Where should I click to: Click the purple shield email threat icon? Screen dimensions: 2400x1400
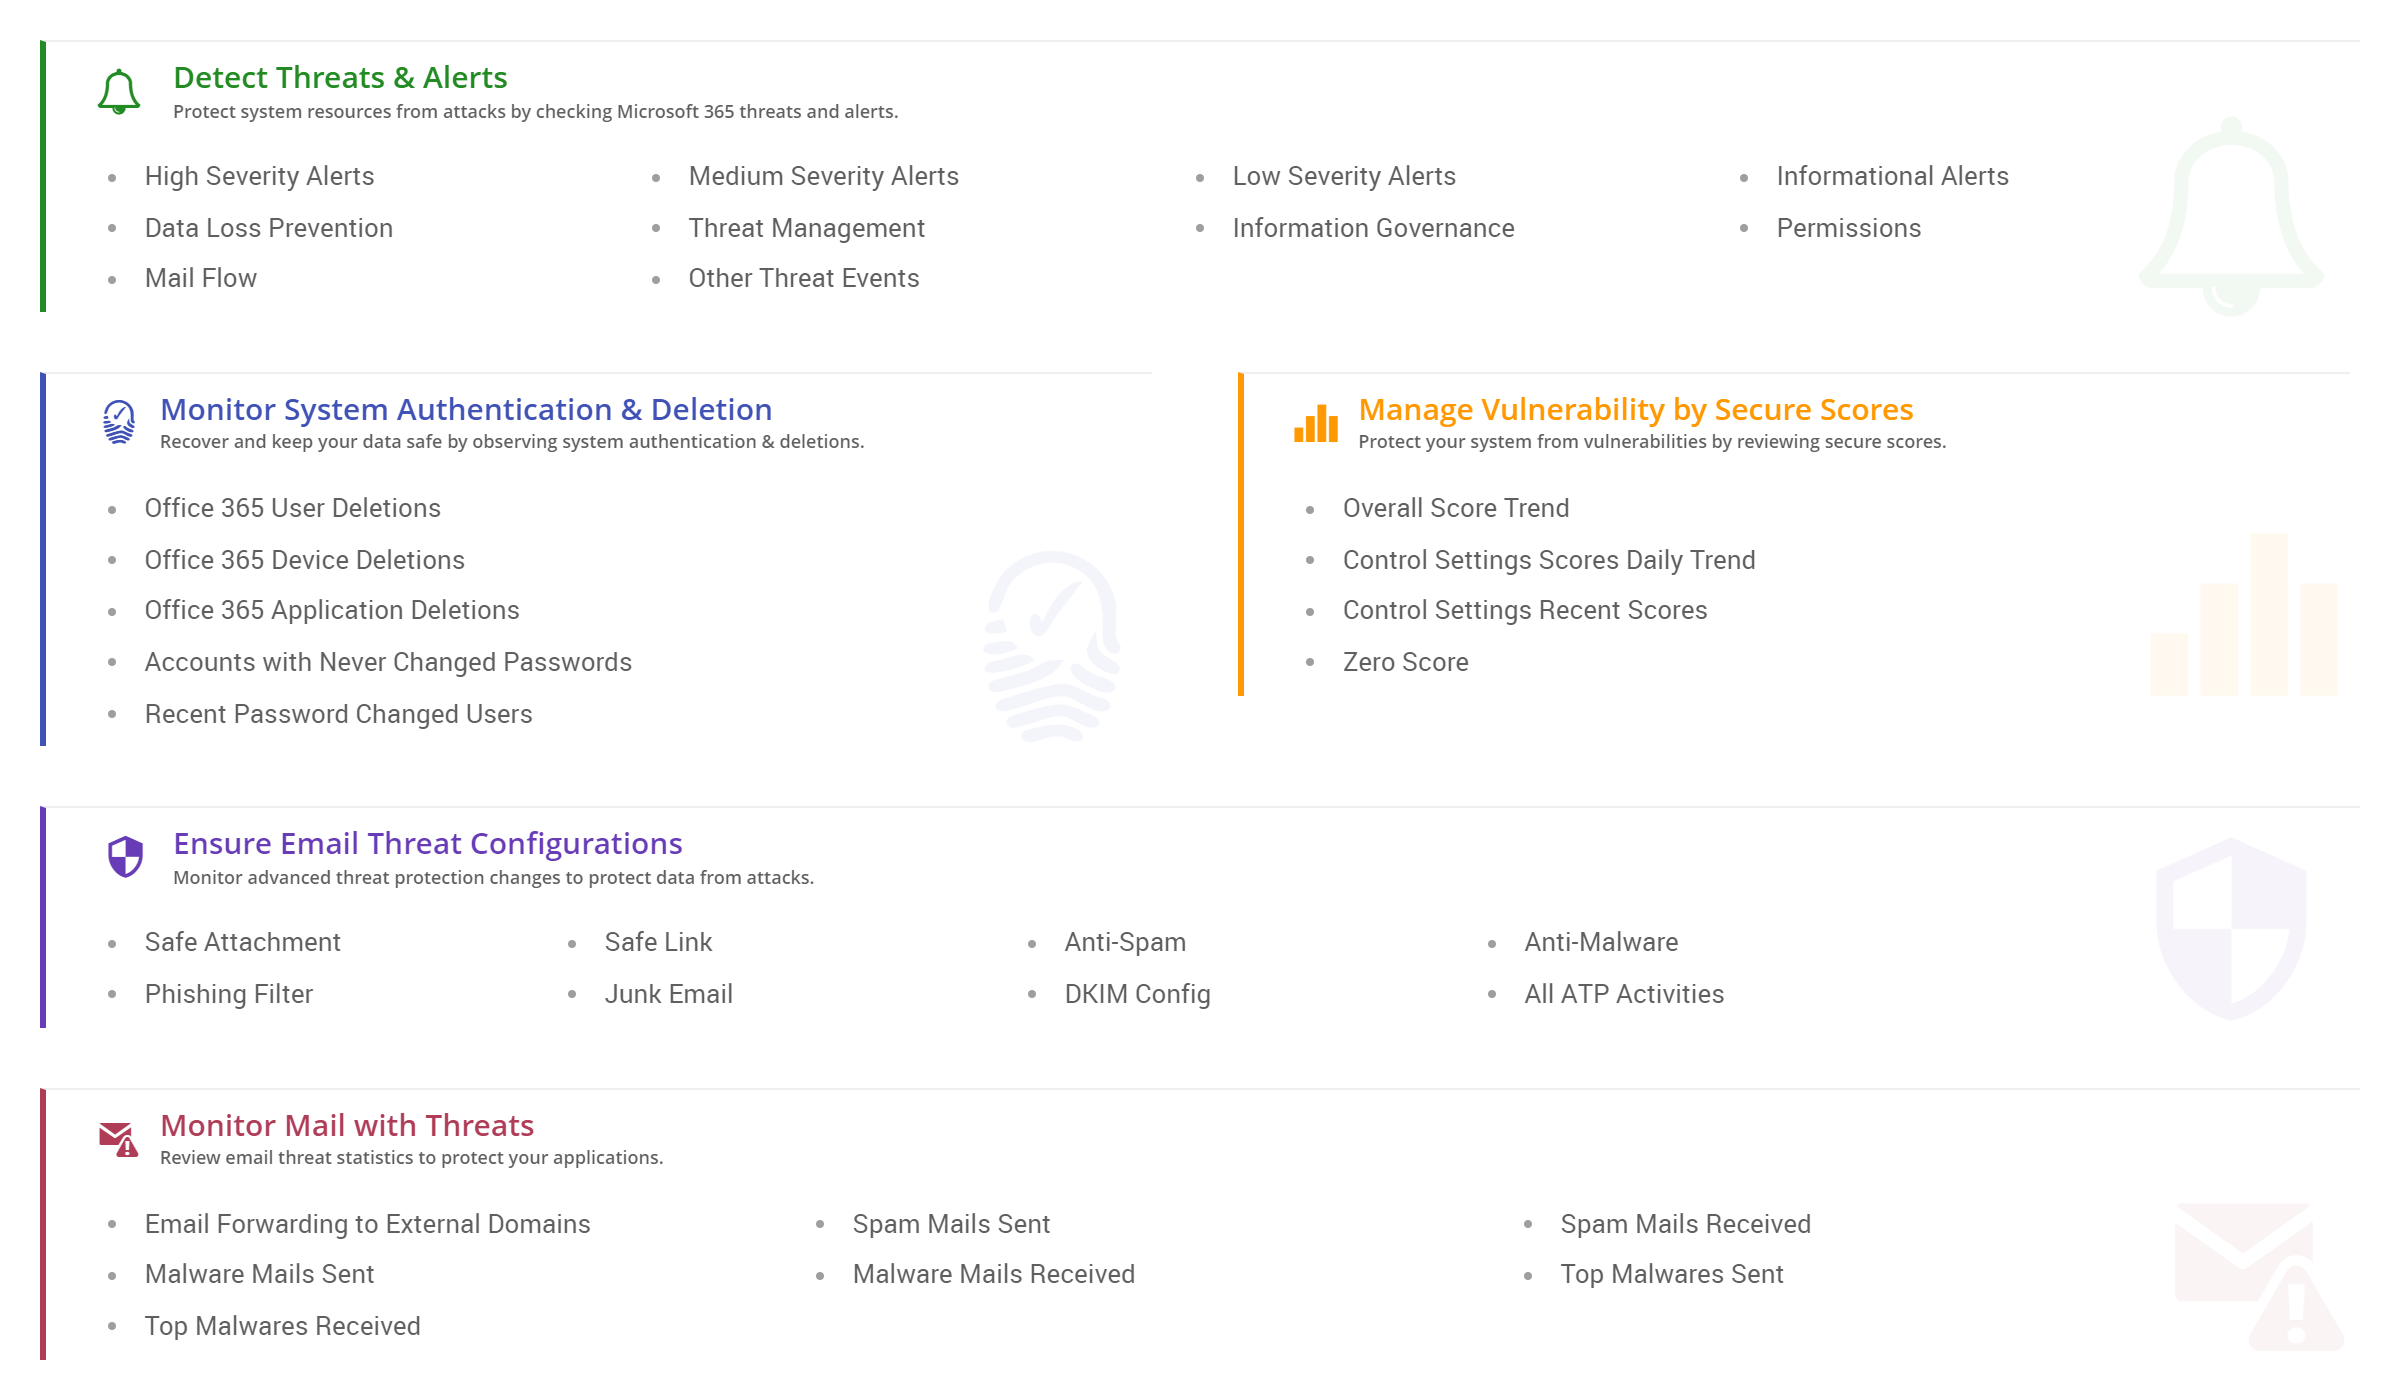pyautogui.click(x=126, y=857)
